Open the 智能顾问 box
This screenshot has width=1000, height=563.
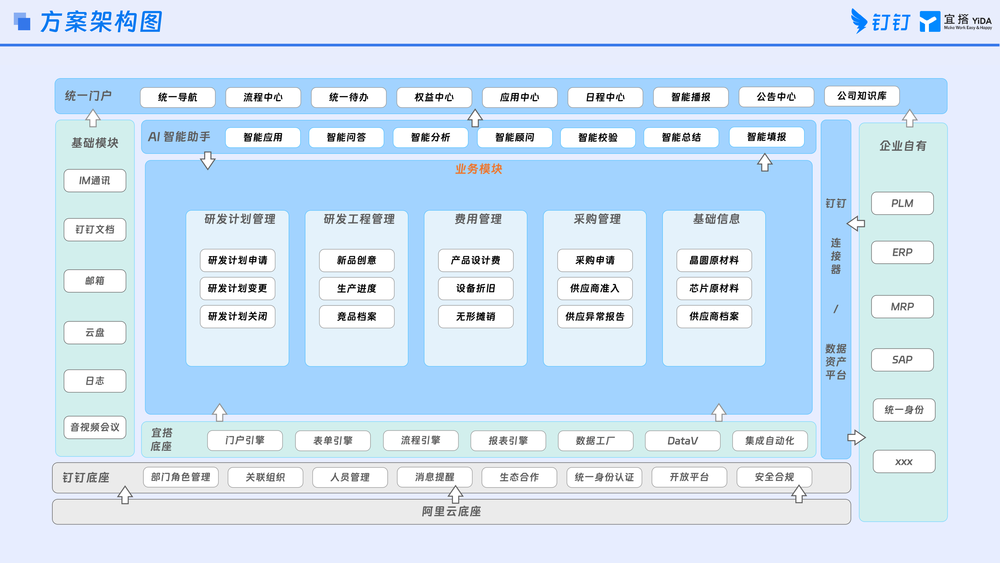click(x=515, y=137)
